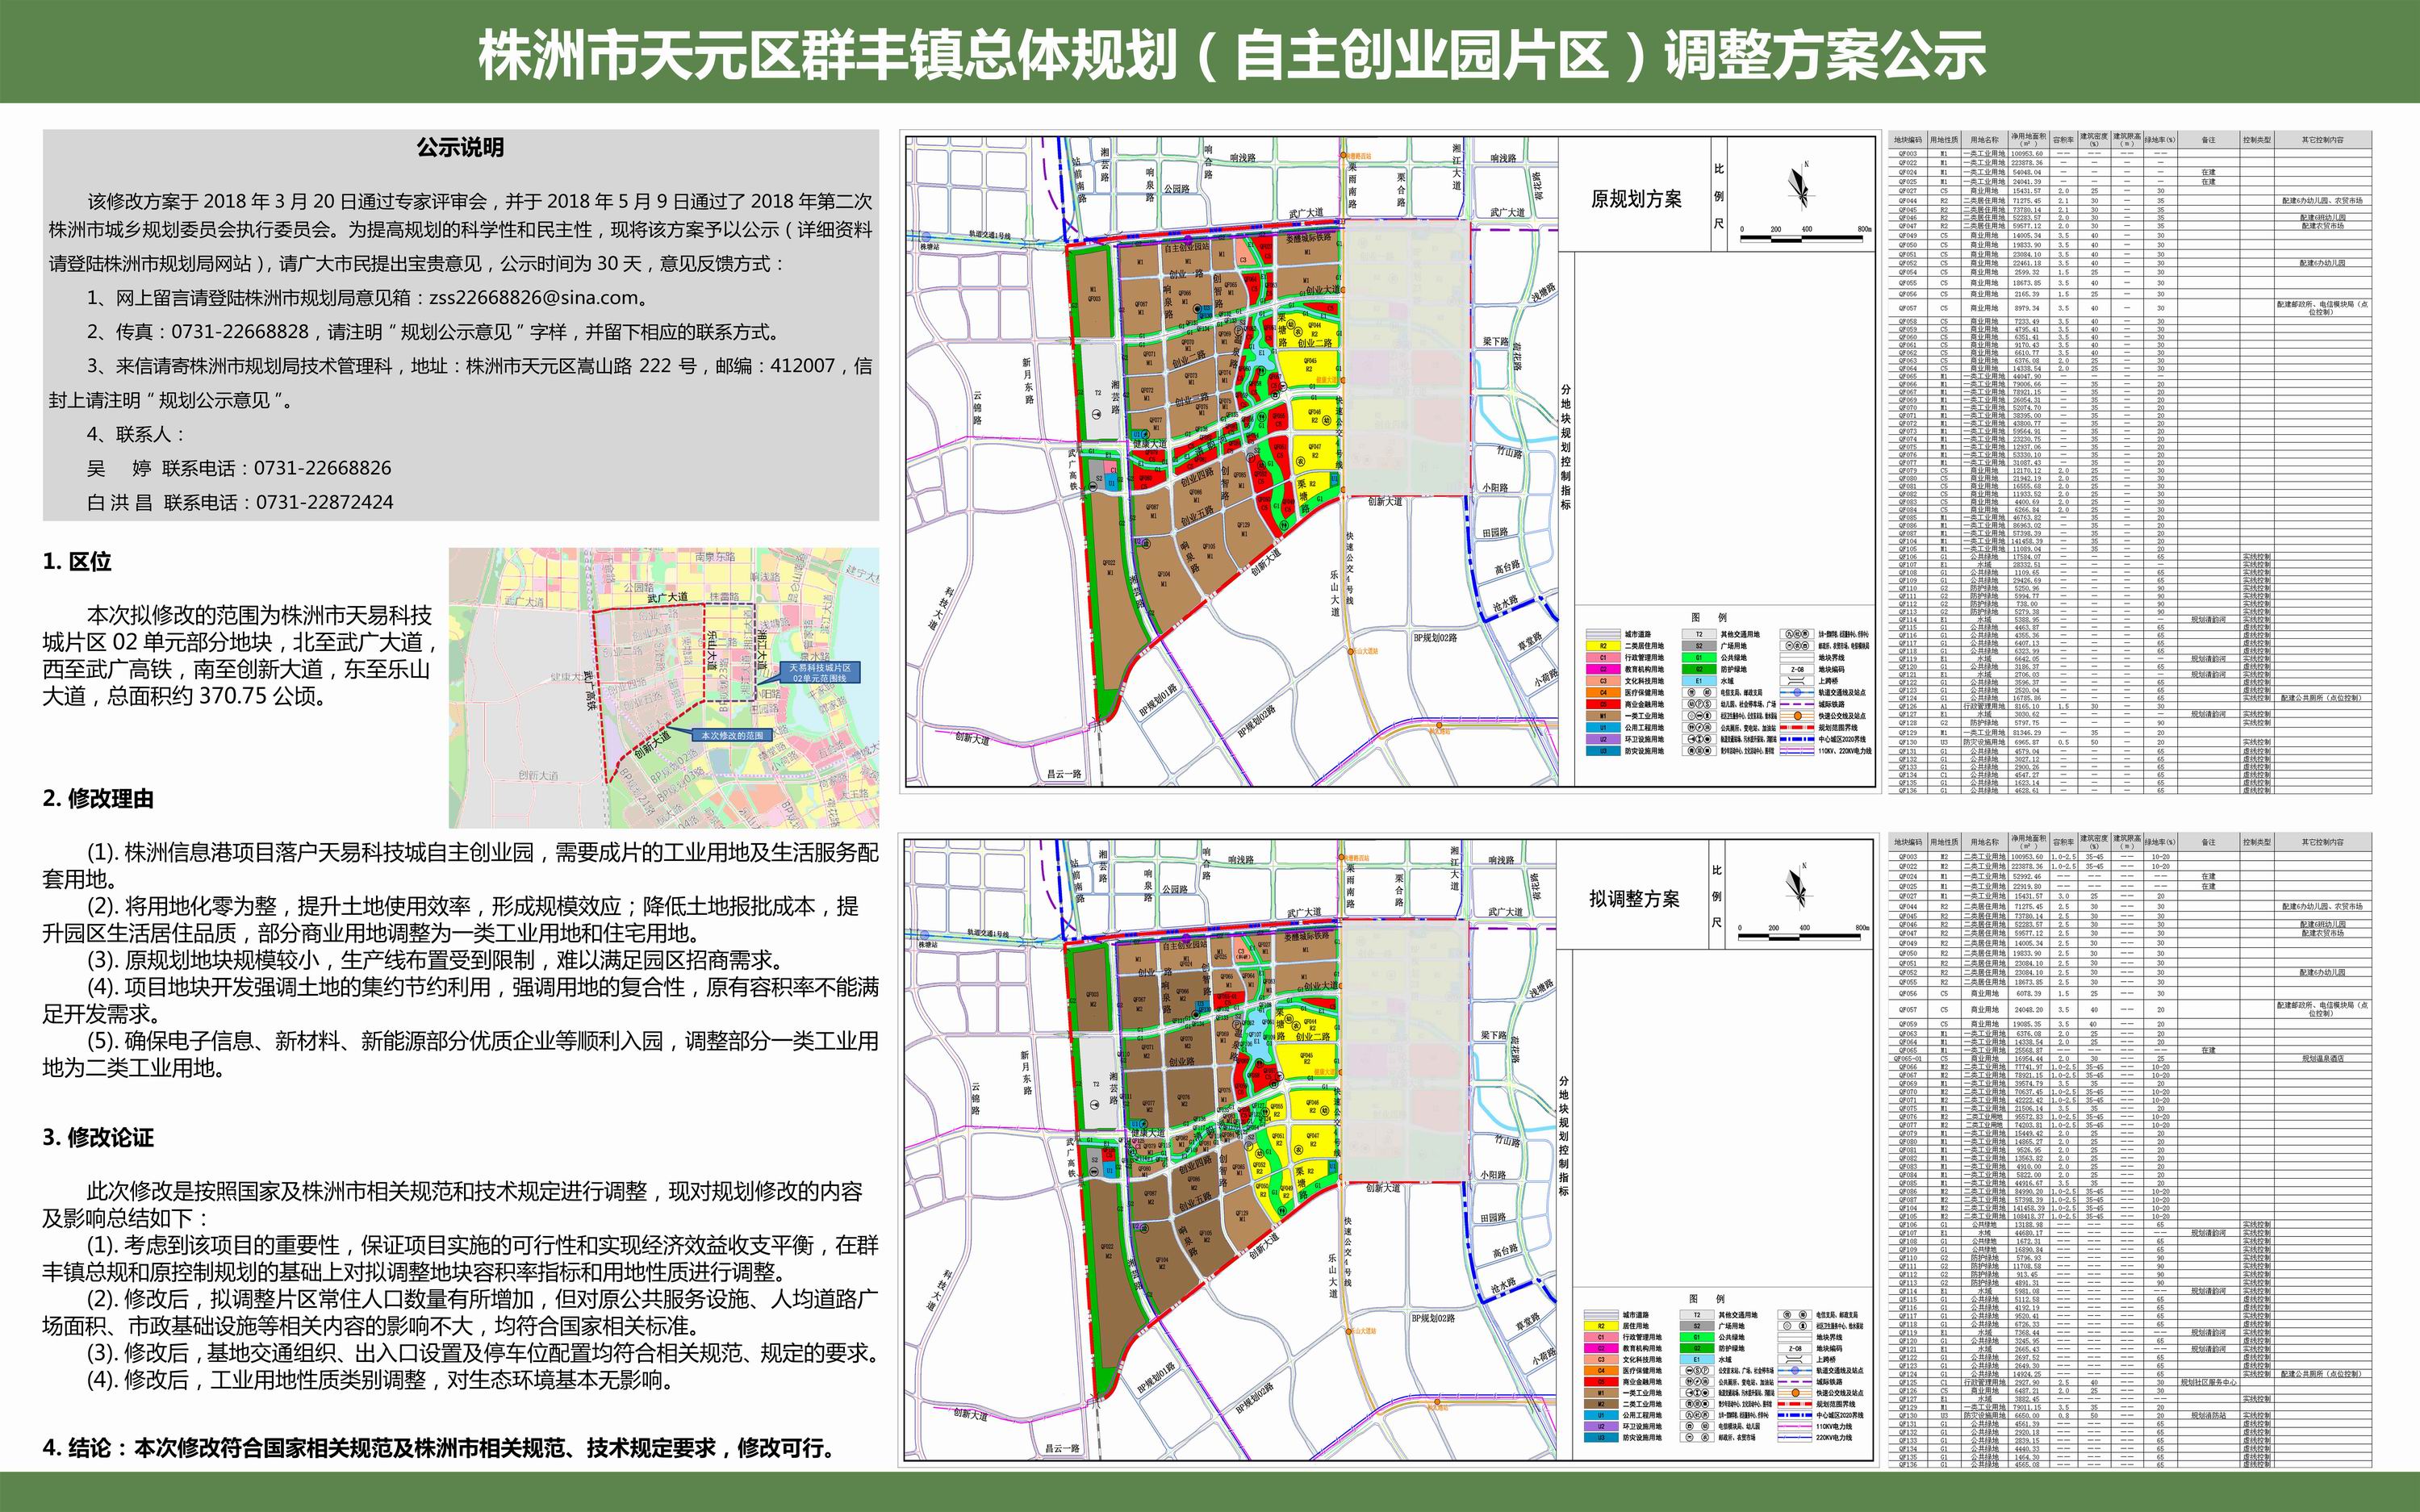Click the location thumbnail map beside 区位 section
The image size is (2420, 1512).
663,687
